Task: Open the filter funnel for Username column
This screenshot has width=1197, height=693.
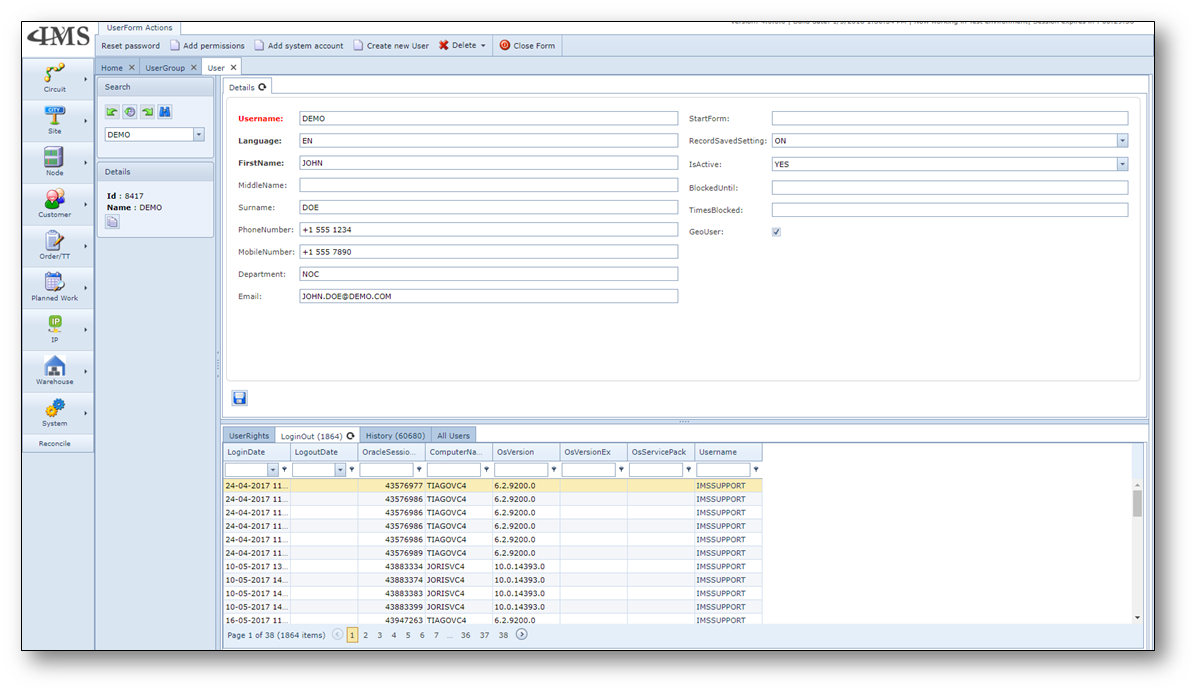Action: (x=756, y=469)
